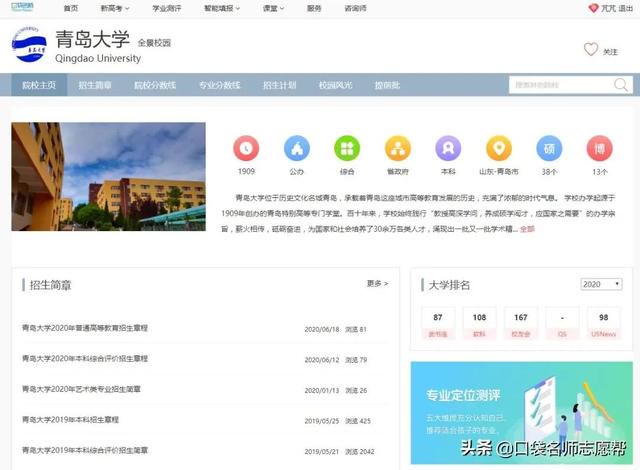Viewport: 640px width, 470px height.
Task: Click the ranking card showing 108
Action: click(x=480, y=324)
